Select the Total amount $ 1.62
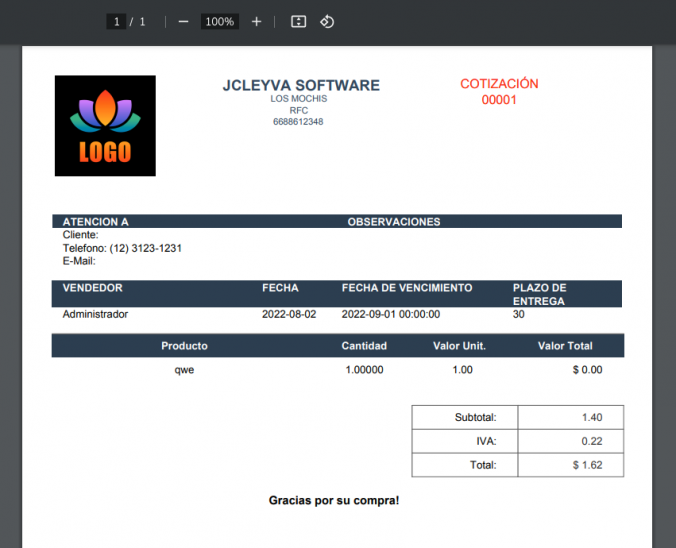The height and width of the screenshot is (548, 676). coord(590,465)
